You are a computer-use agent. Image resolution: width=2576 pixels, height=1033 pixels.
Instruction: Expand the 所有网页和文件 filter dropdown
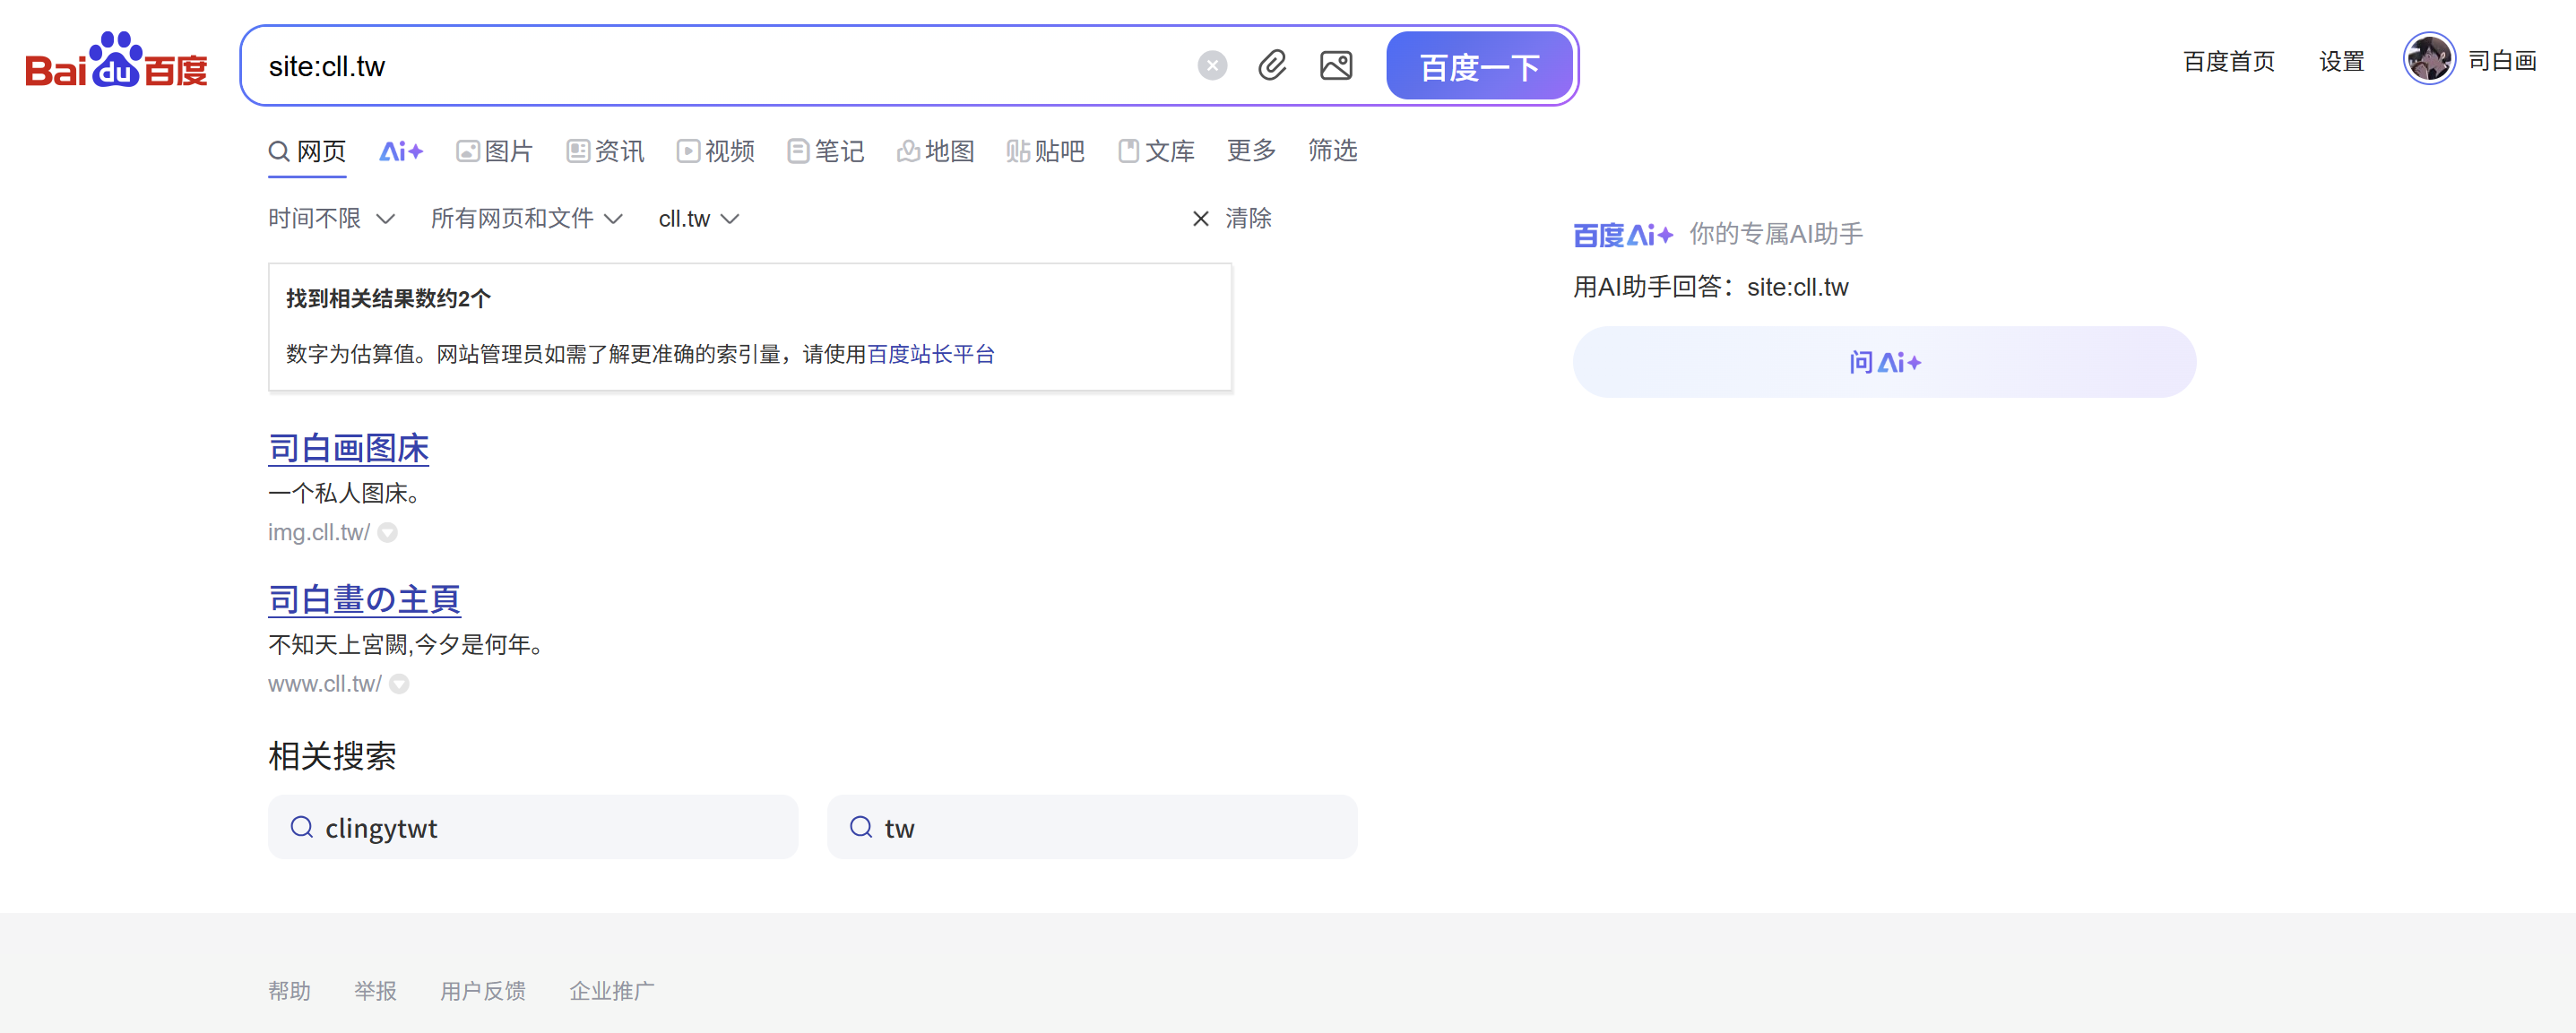tap(526, 218)
